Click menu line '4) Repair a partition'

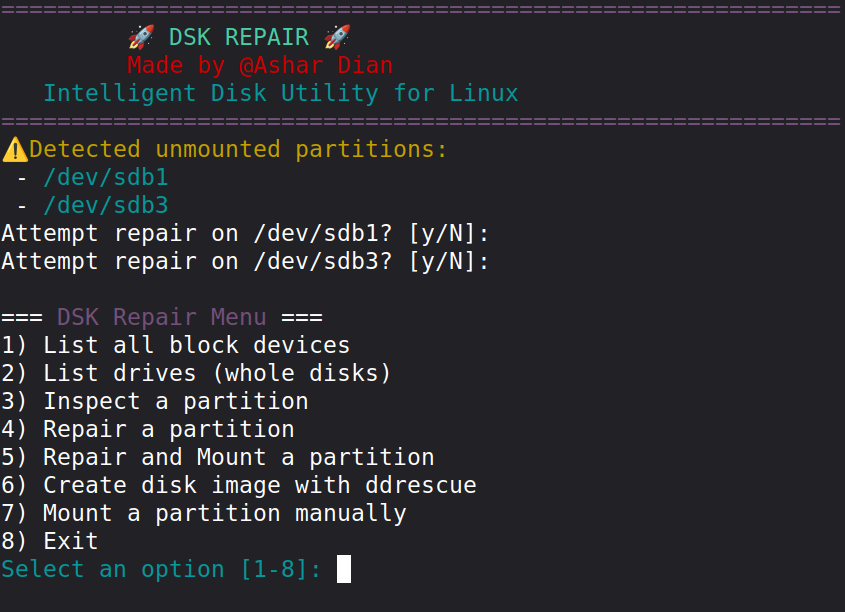point(148,429)
